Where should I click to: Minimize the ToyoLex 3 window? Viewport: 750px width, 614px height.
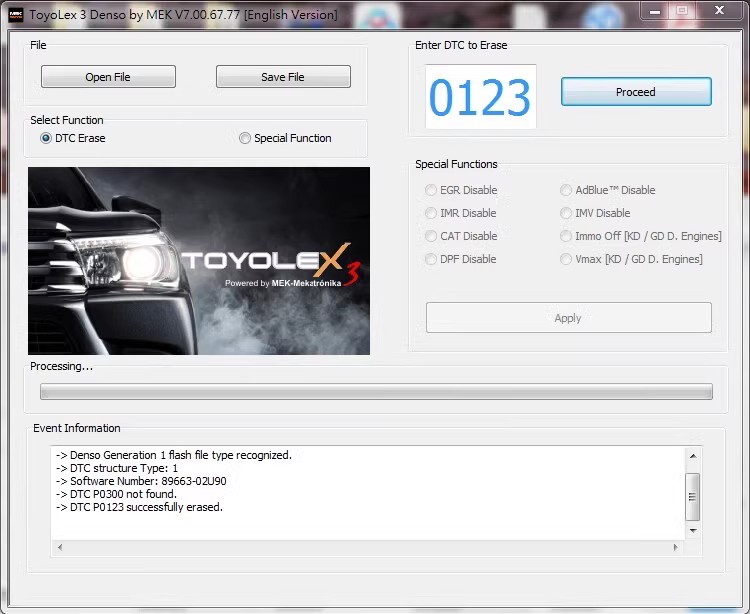point(655,11)
